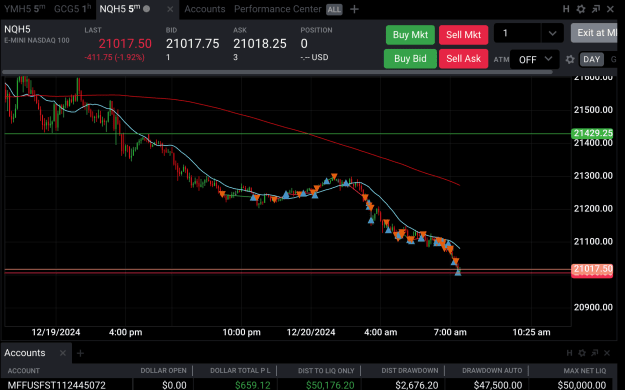Viewport: 625px width, 390px height.
Task: Sort by DIST TO LIQ ONLY column header
Action: coord(326,370)
